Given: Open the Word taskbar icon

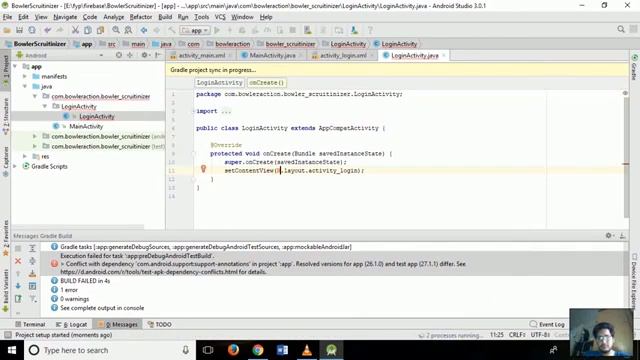Looking at the screenshot, I should pyautogui.click(x=282, y=350).
